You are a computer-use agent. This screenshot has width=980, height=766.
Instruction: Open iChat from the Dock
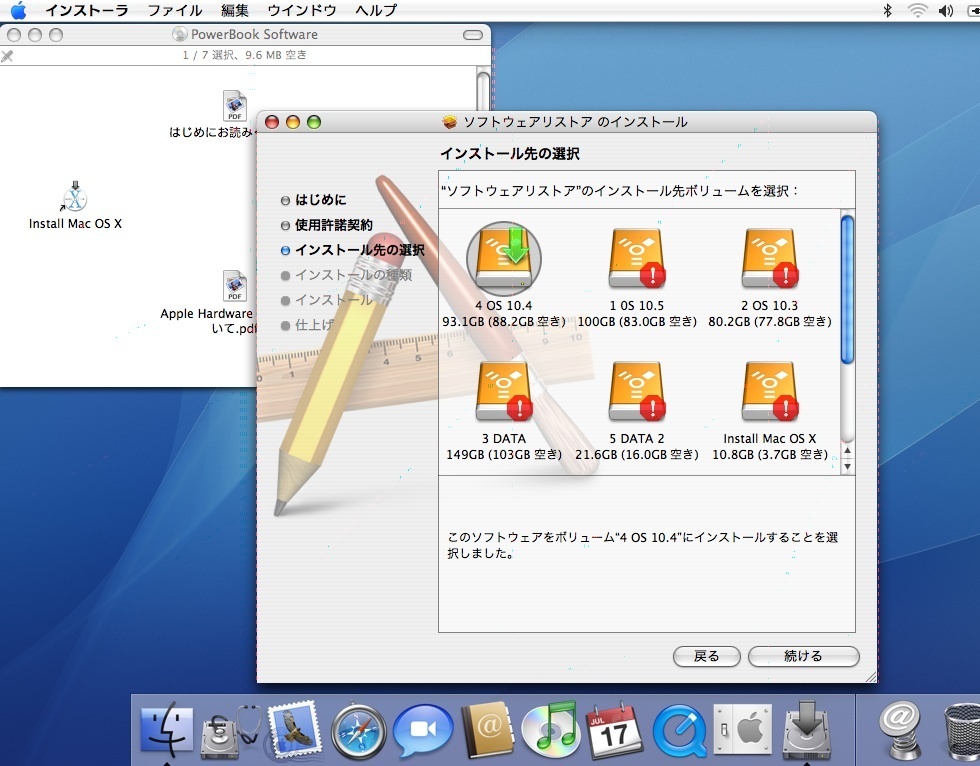pos(423,730)
